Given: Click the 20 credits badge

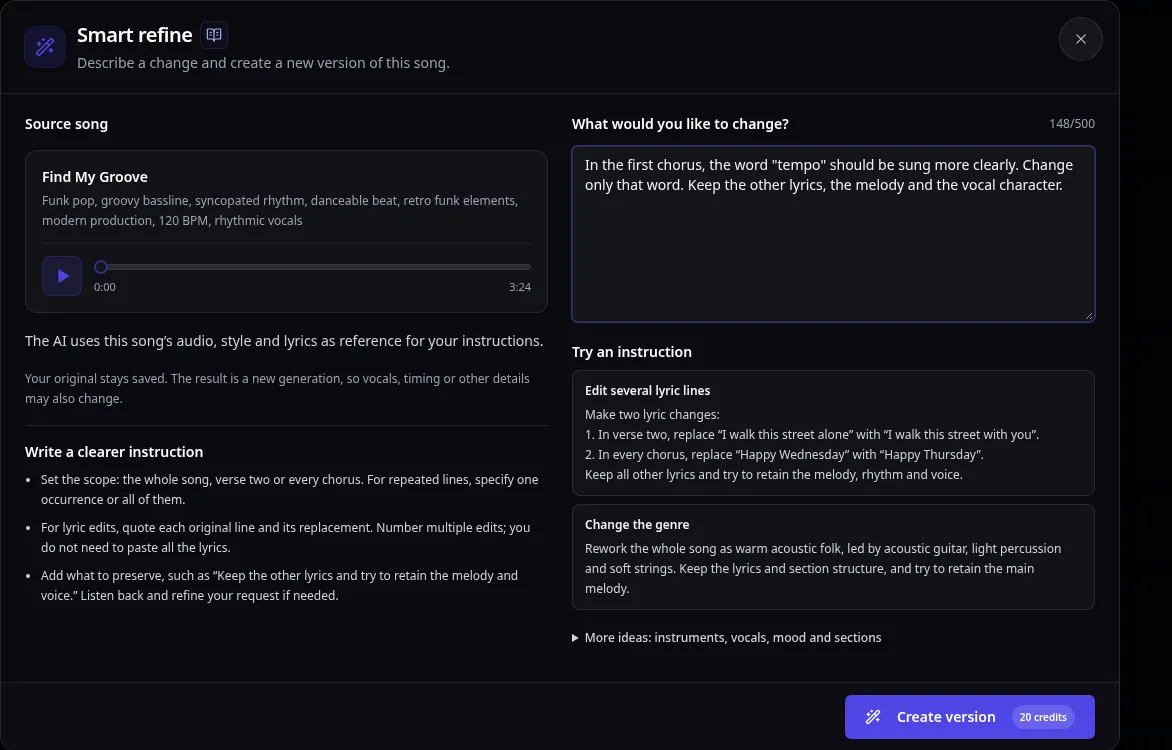Looking at the screenshot, I should [x=1043, y=717].
